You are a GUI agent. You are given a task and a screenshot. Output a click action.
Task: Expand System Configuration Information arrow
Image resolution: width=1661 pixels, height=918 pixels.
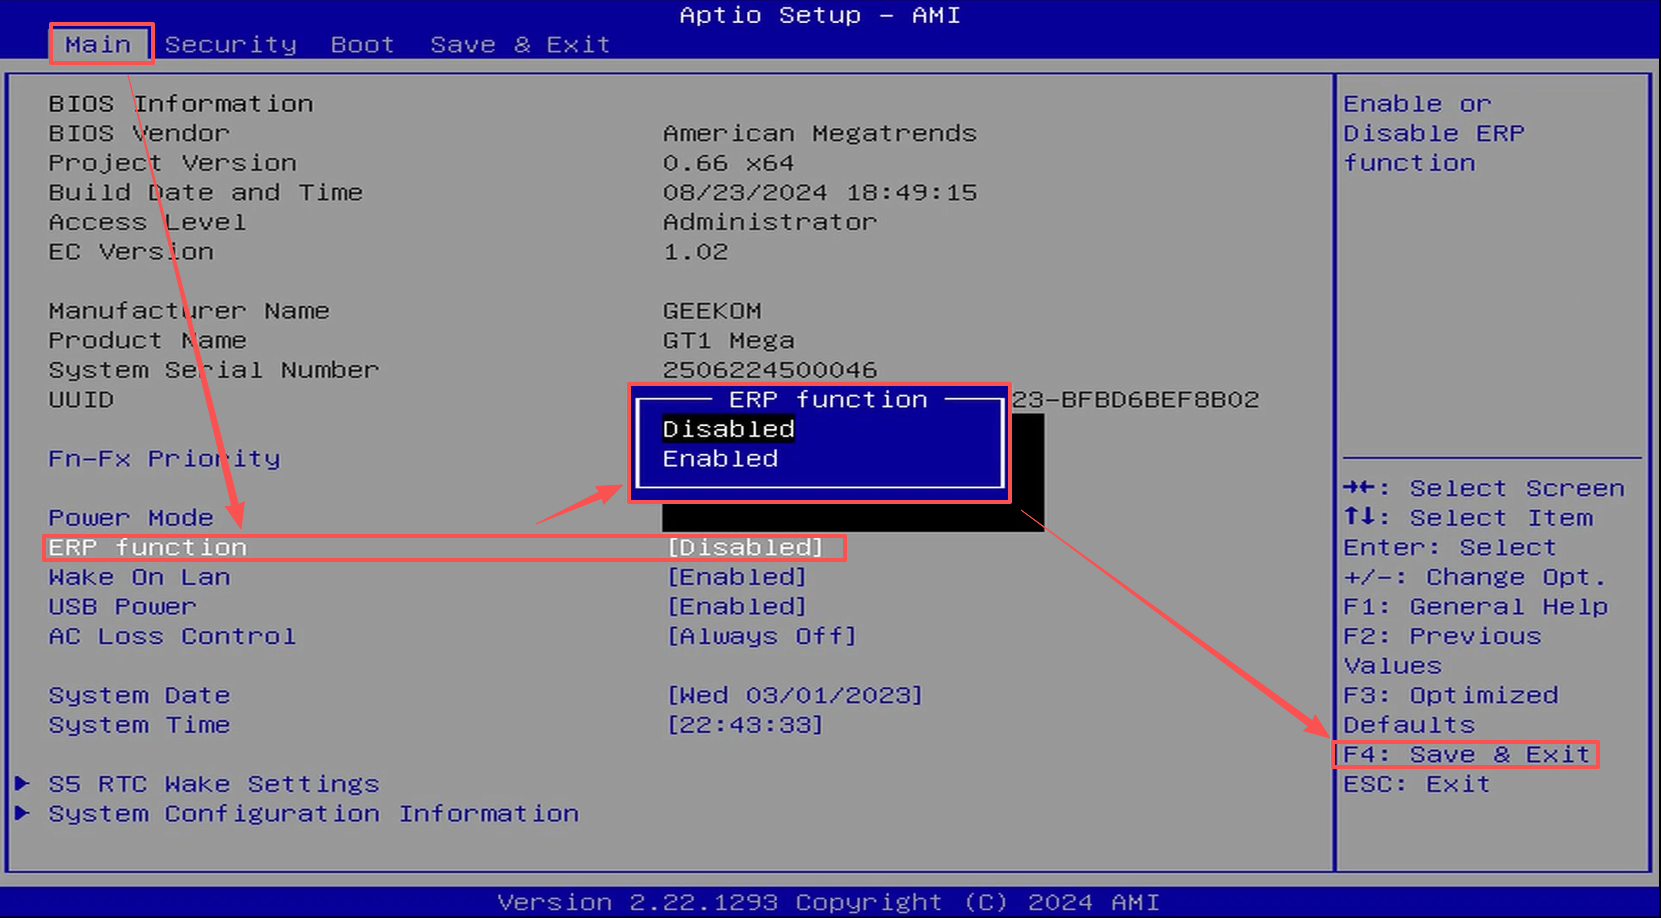(22, 814)
